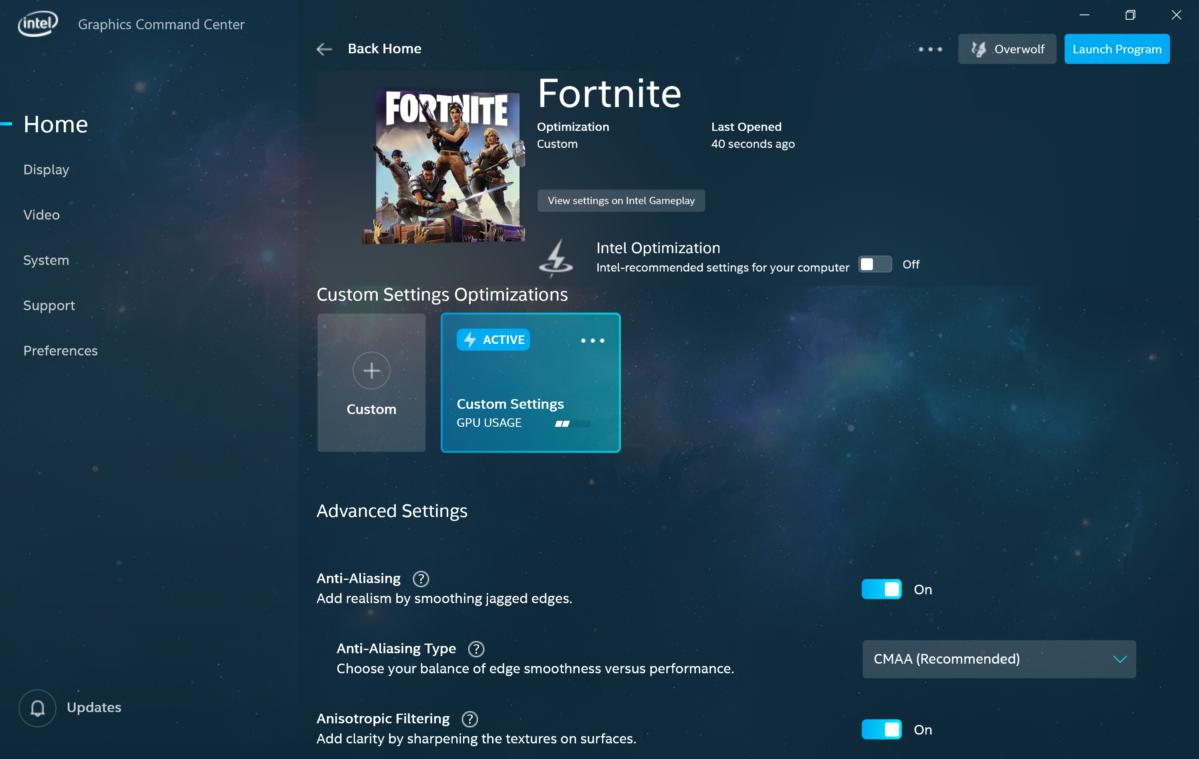Open the Display section

point(46,170)
